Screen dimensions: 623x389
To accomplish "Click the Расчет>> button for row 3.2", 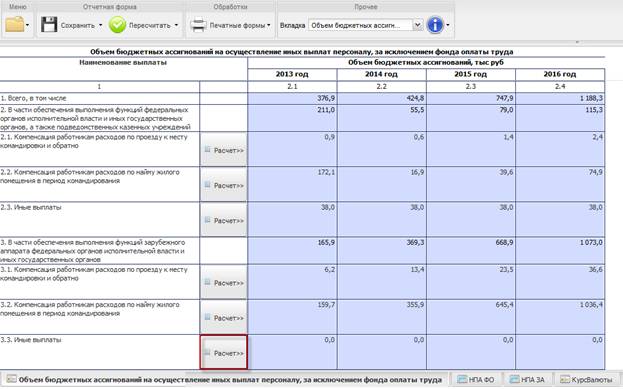I will tap(224, 317).
